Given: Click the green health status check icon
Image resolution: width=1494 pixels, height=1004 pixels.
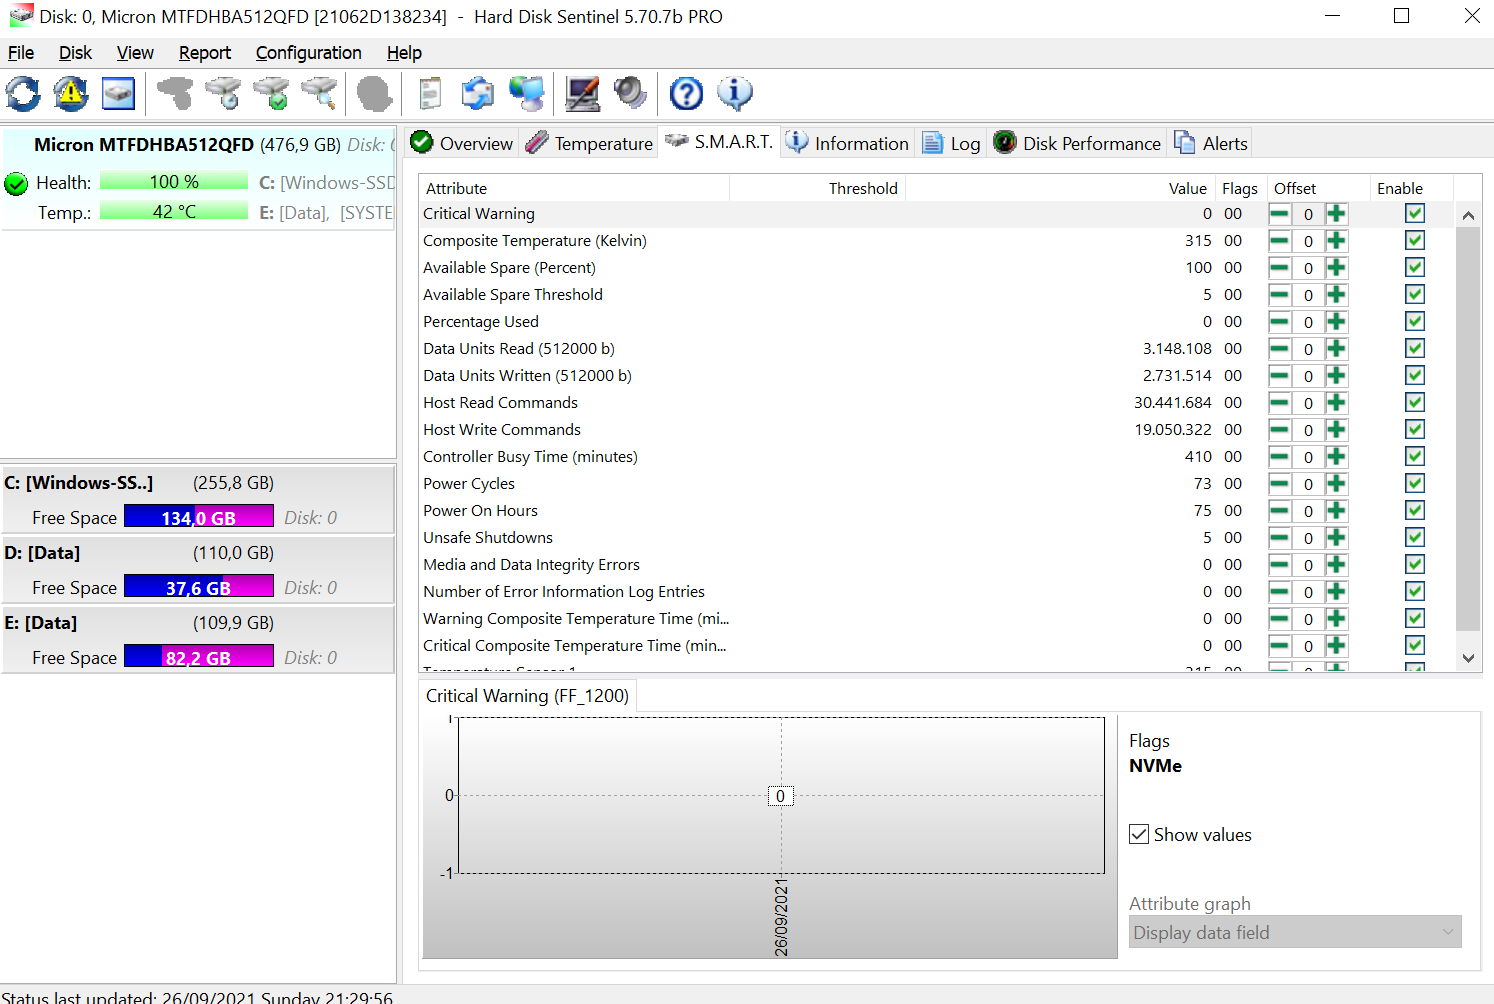Looking at the screenshot, I should 16,184.
